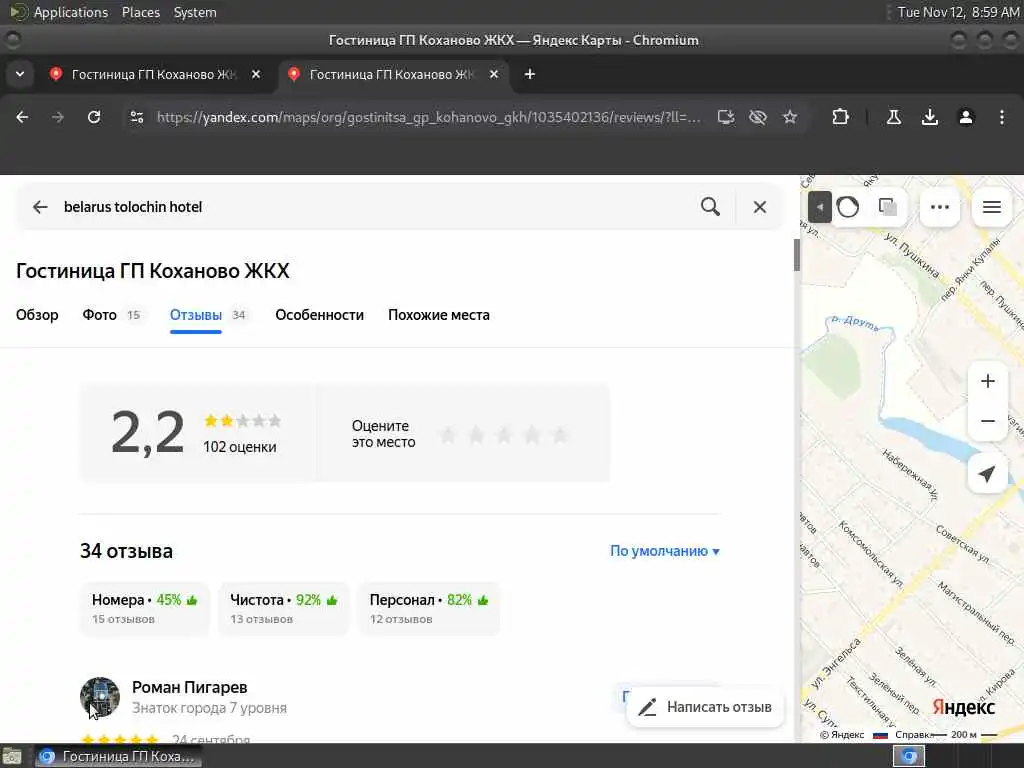This screenshot has width=1024, height=768.
Task: Open the map layers icon
Action: click(x=888, y=207)
